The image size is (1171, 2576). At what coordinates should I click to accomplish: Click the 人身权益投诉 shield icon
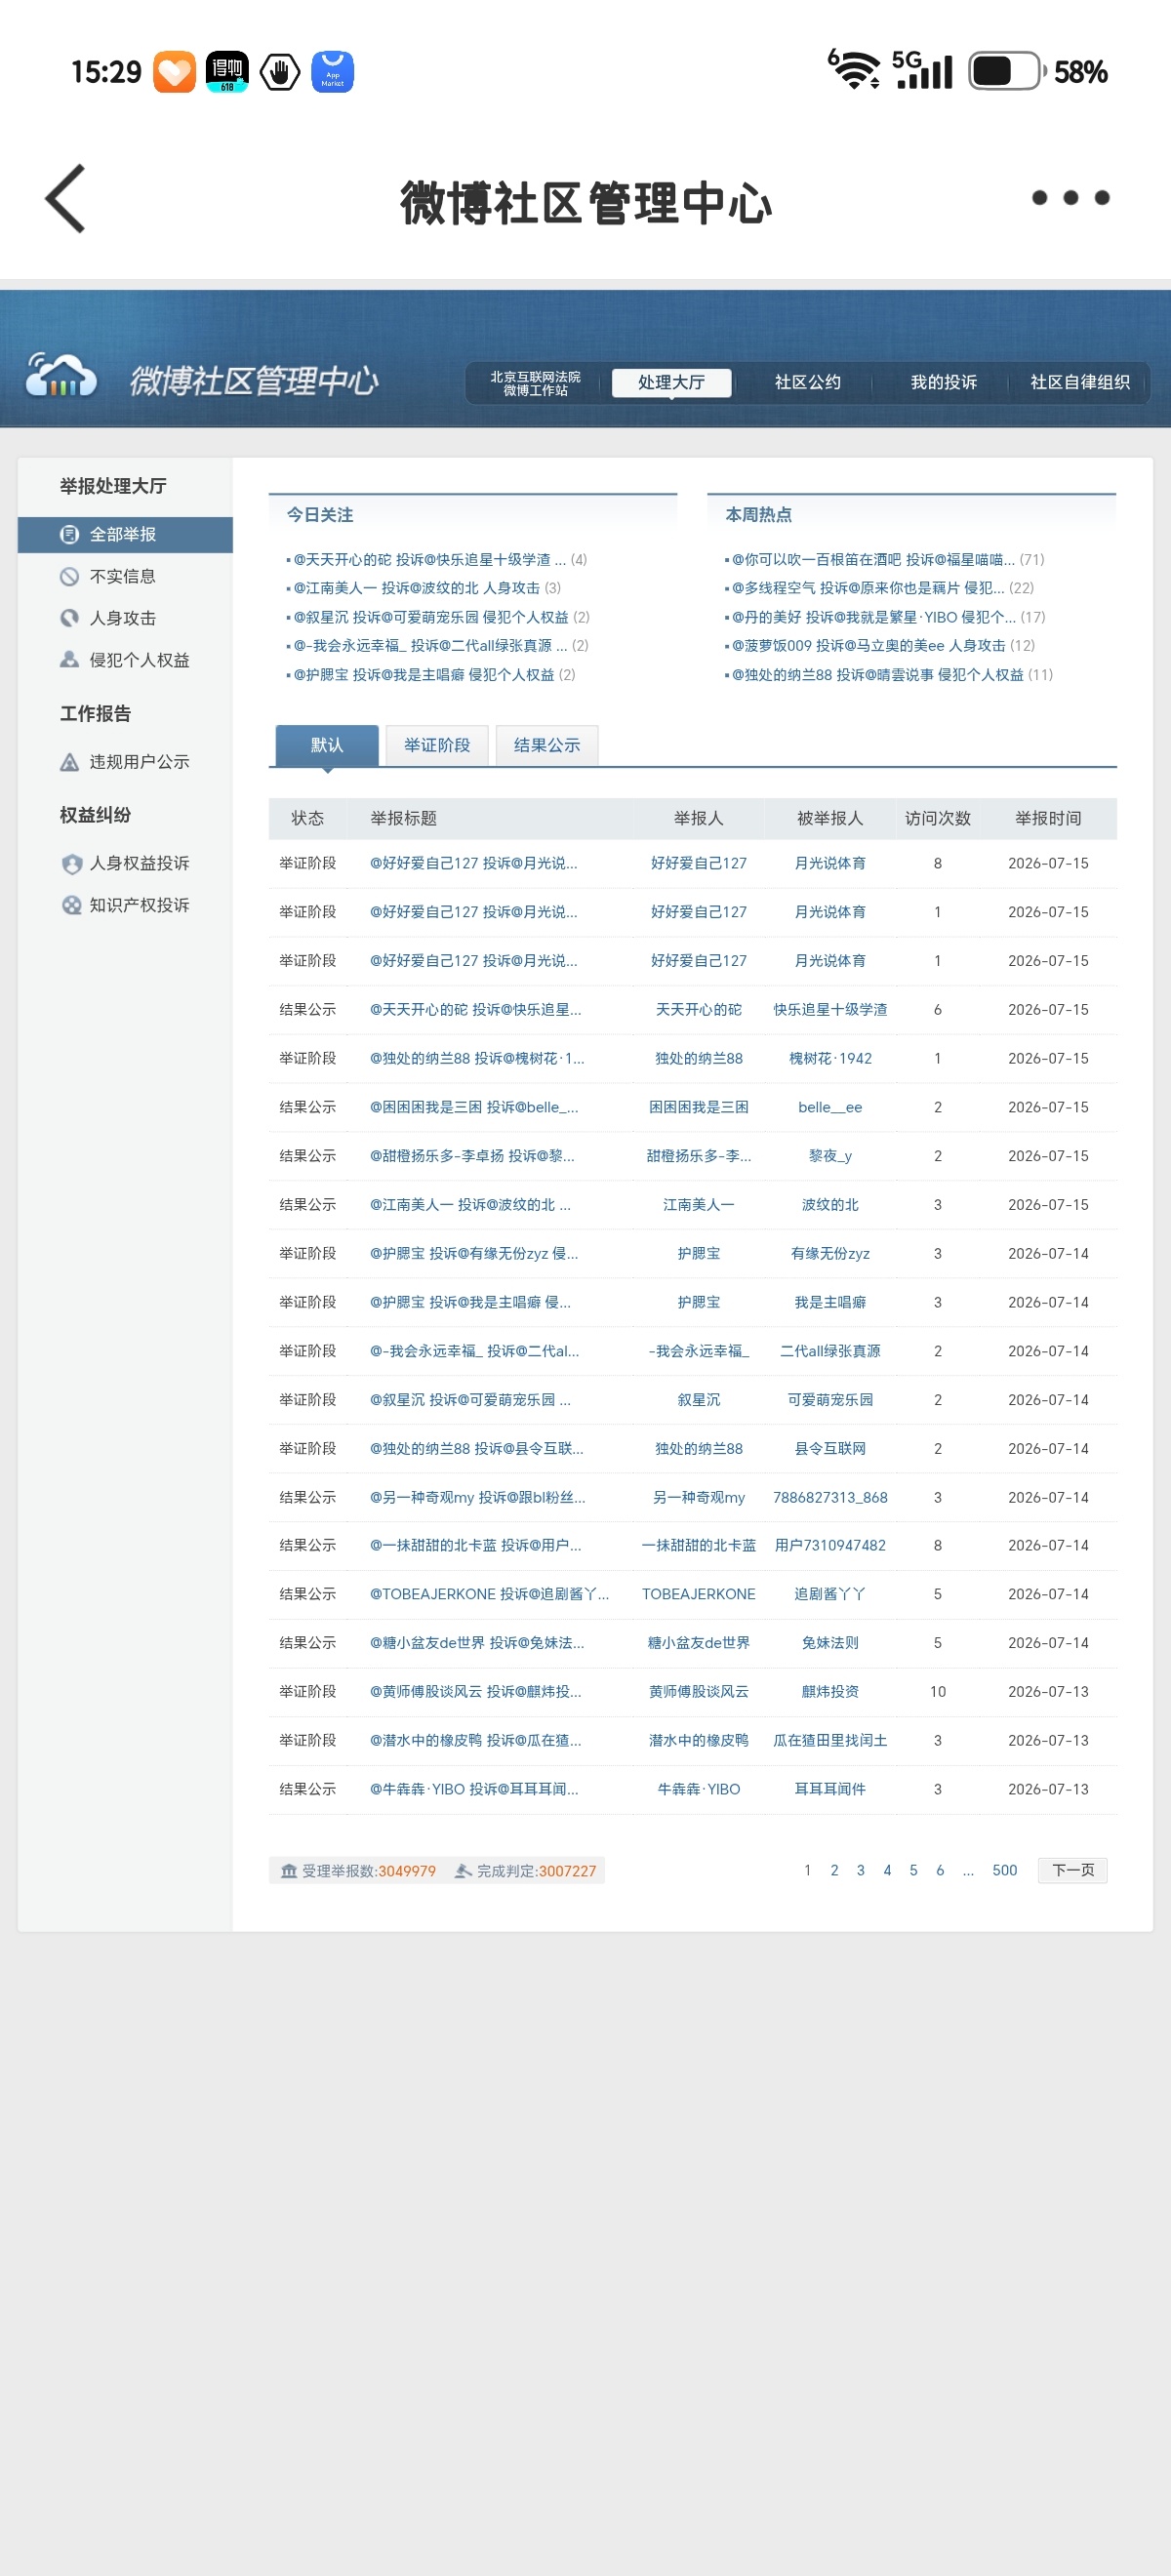pyautogui.click(x=71, y=863)
